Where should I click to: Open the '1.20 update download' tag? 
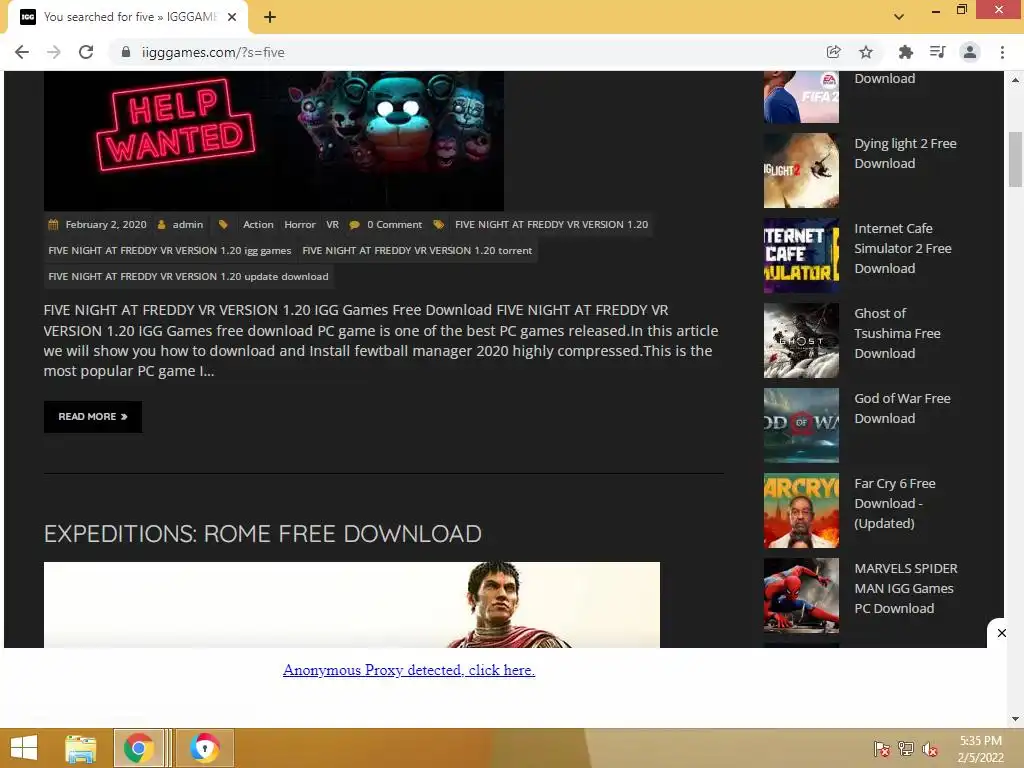click(188, 277)
